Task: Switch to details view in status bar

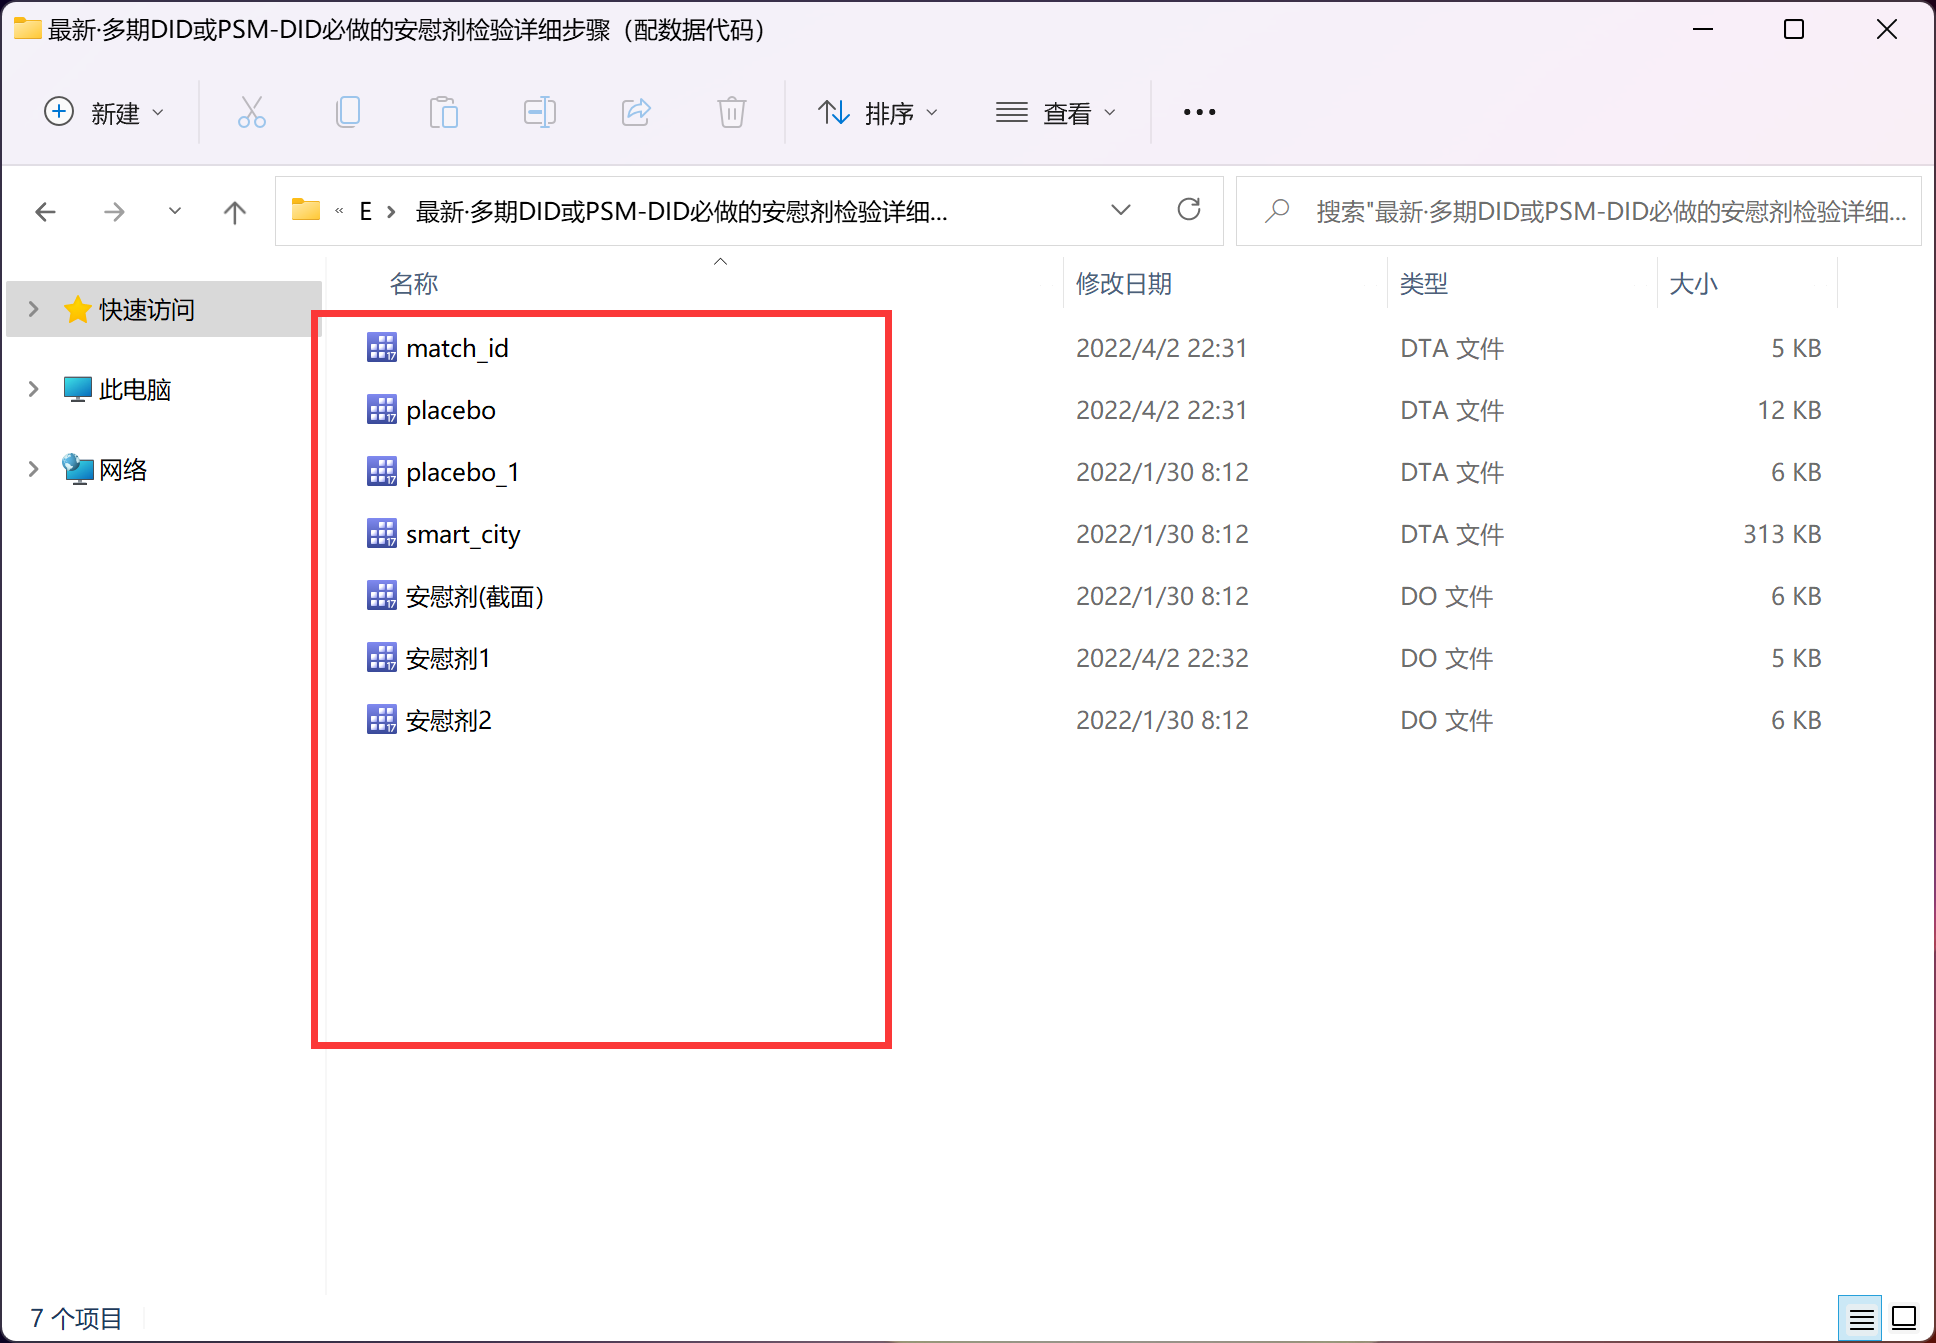Action: coord(1861,1319)
